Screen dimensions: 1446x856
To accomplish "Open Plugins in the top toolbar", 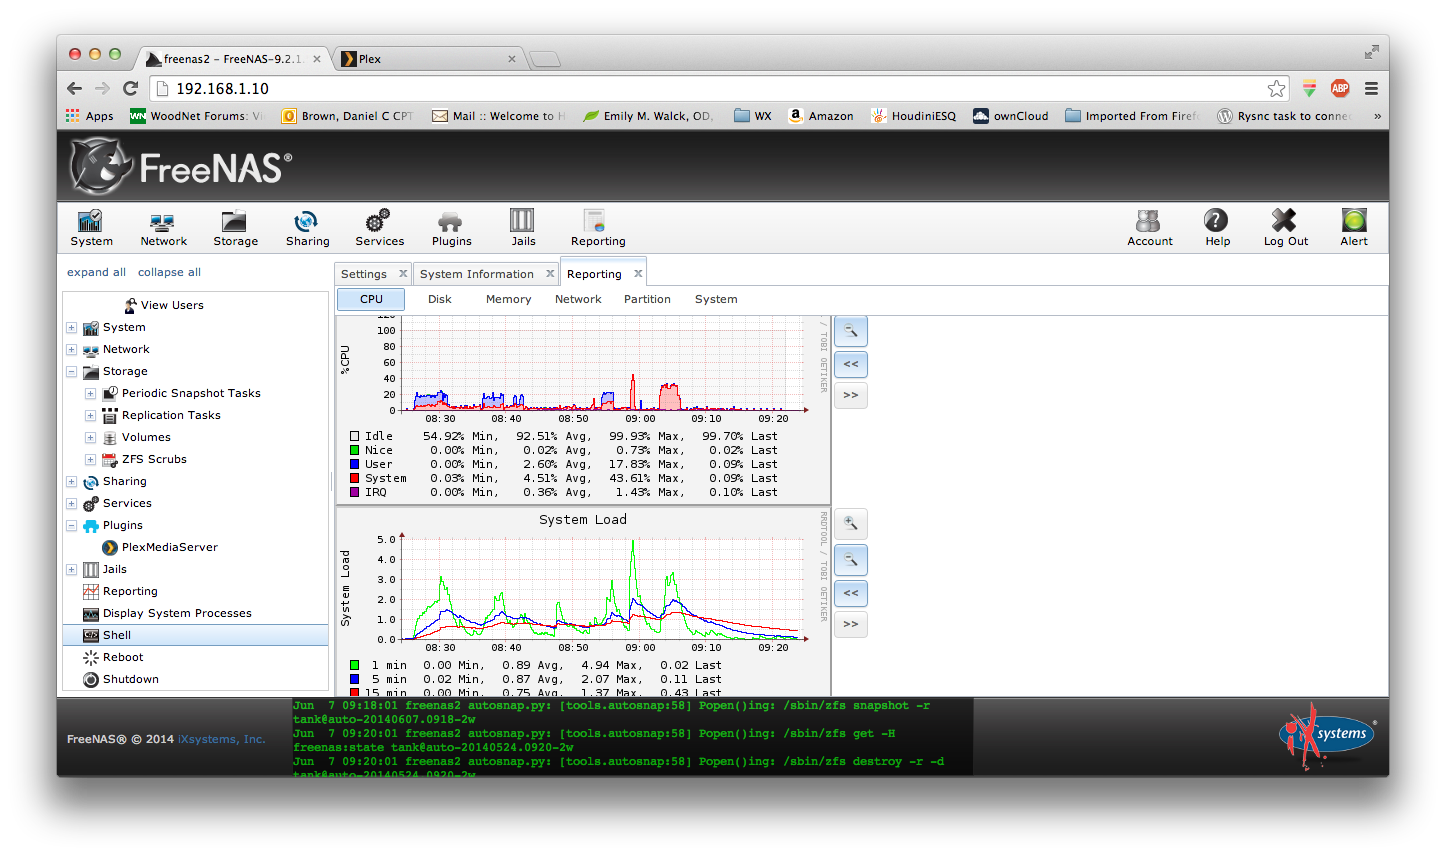I will coord(451,227).
